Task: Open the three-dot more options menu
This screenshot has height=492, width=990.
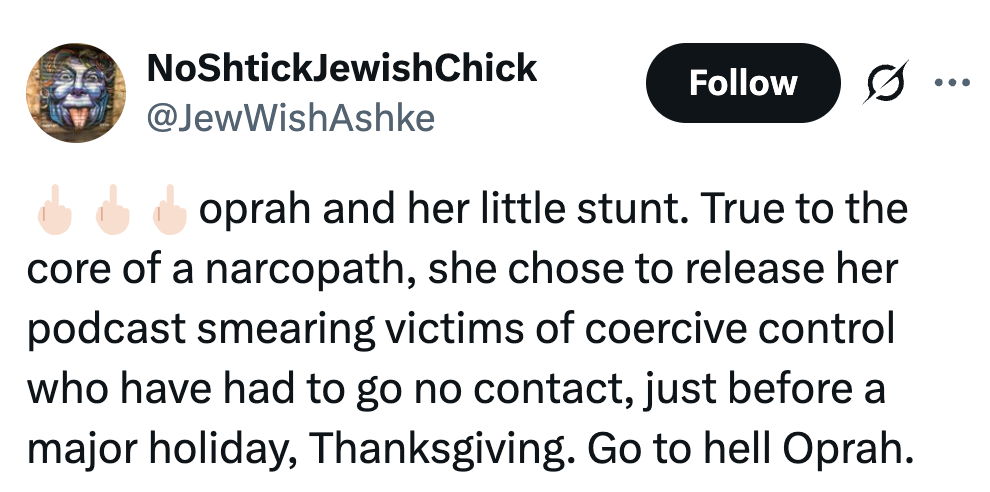Action: (951, 82)
